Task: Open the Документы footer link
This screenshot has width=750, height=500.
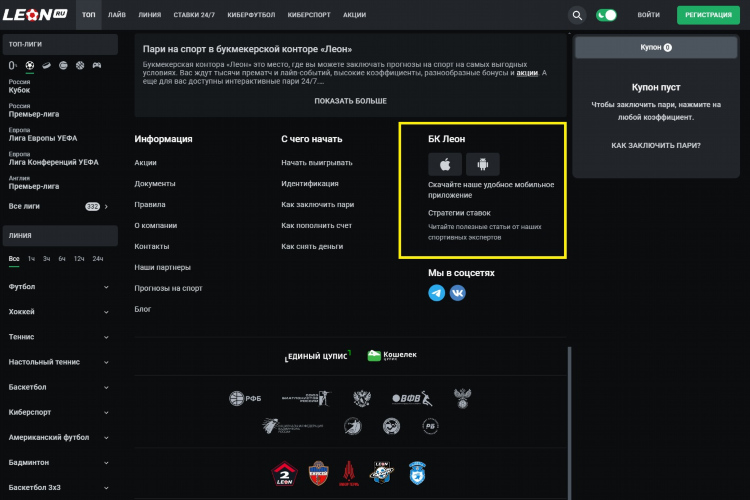Action: point(154,184)
